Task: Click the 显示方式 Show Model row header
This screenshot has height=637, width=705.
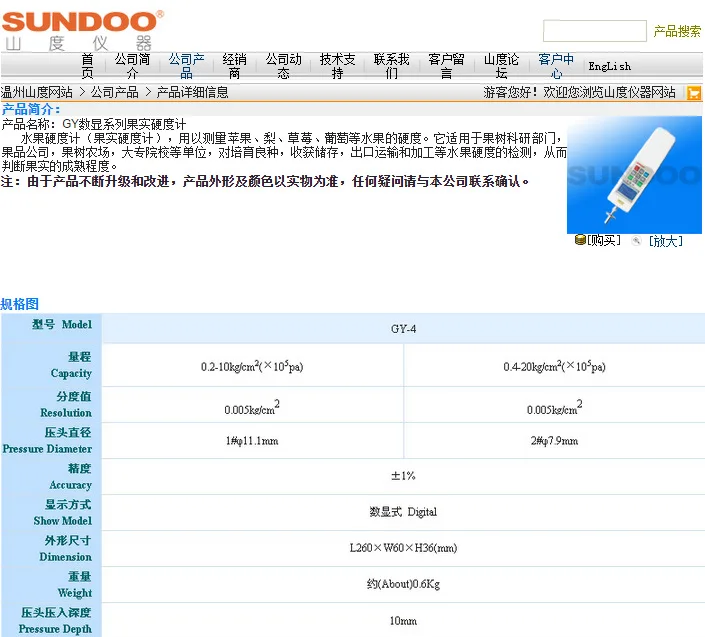Action: [x=51, y=512]
